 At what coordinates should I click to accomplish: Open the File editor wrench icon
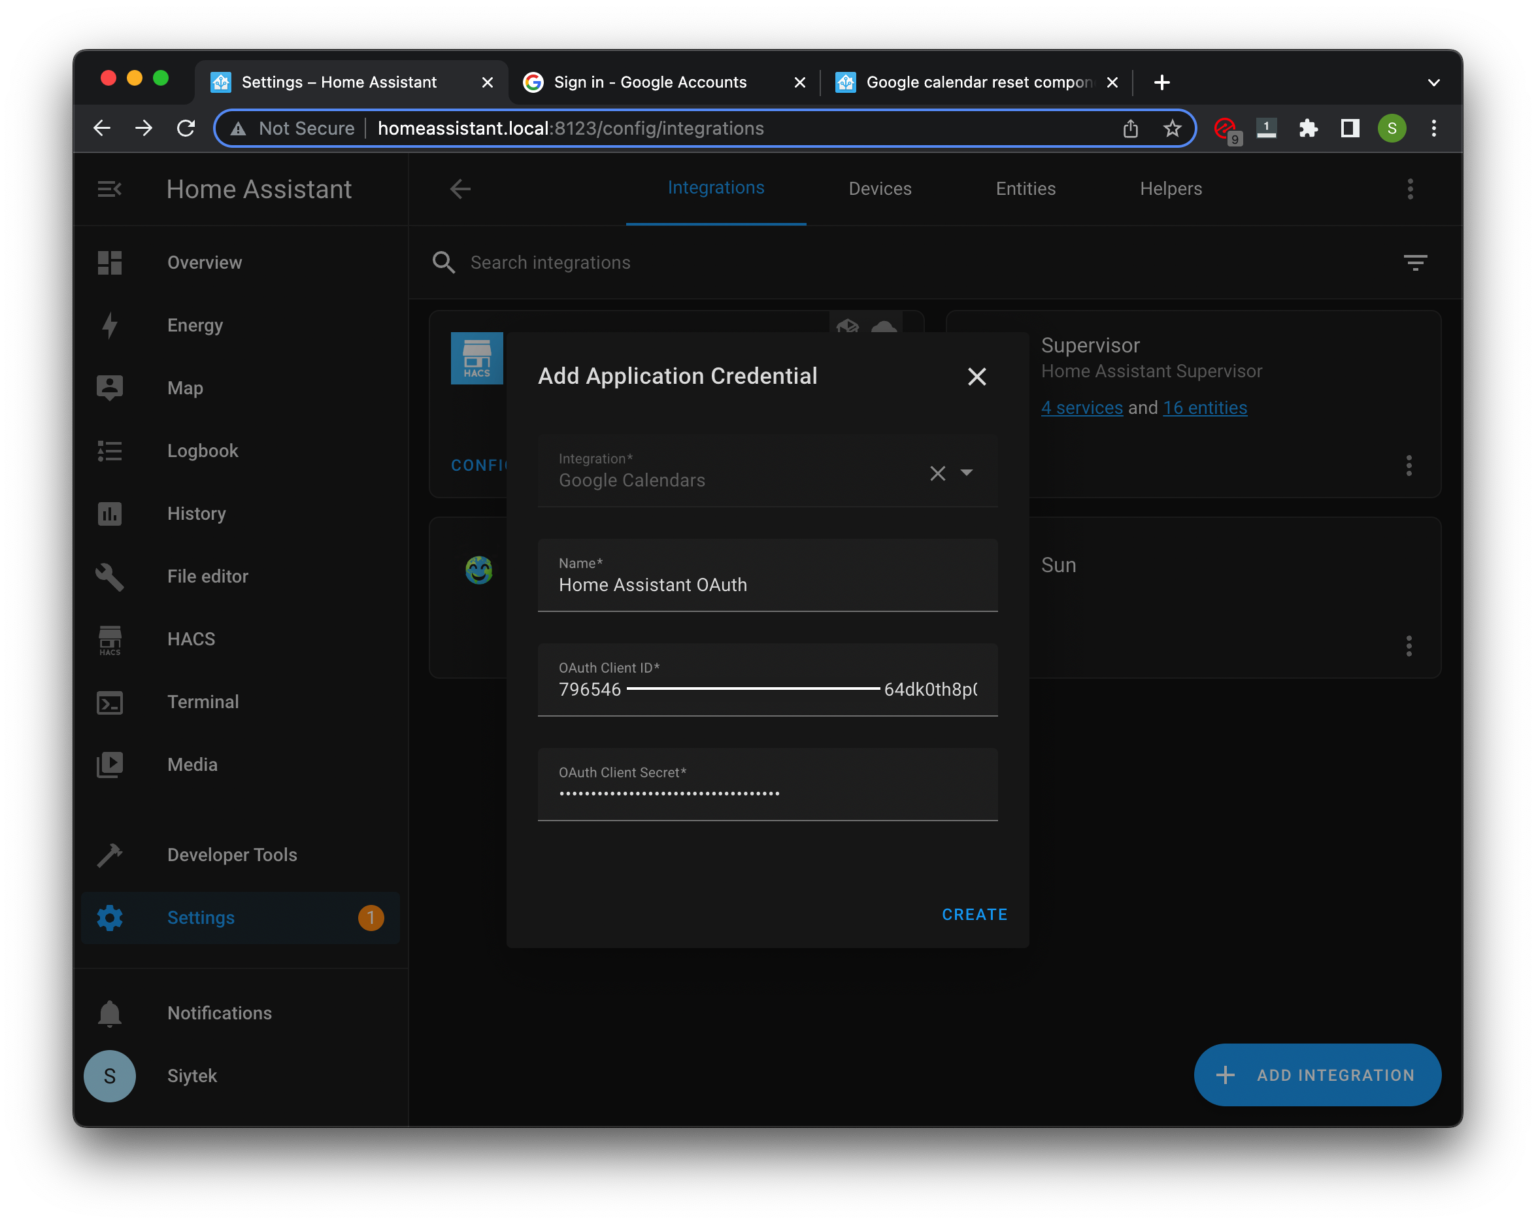(x=109, y=577)
